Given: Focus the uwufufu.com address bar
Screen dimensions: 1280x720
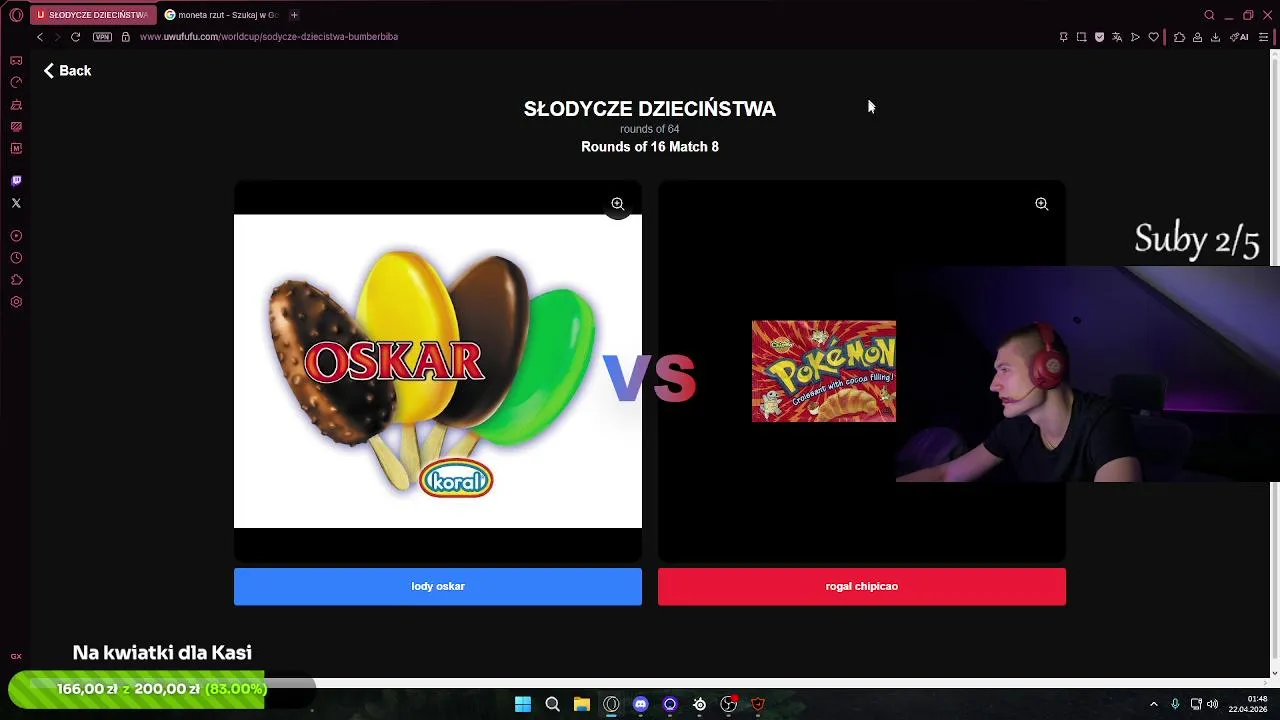Looking at the screenshot, I should tap(269, 37).
